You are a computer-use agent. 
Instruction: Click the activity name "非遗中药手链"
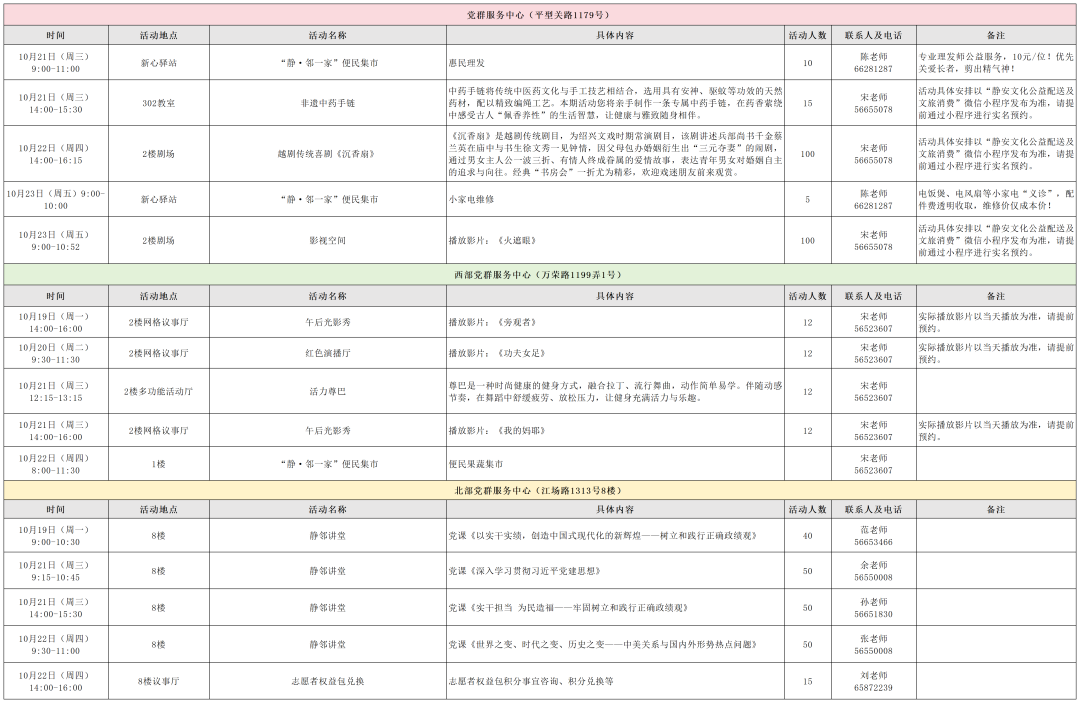(328, 103)
